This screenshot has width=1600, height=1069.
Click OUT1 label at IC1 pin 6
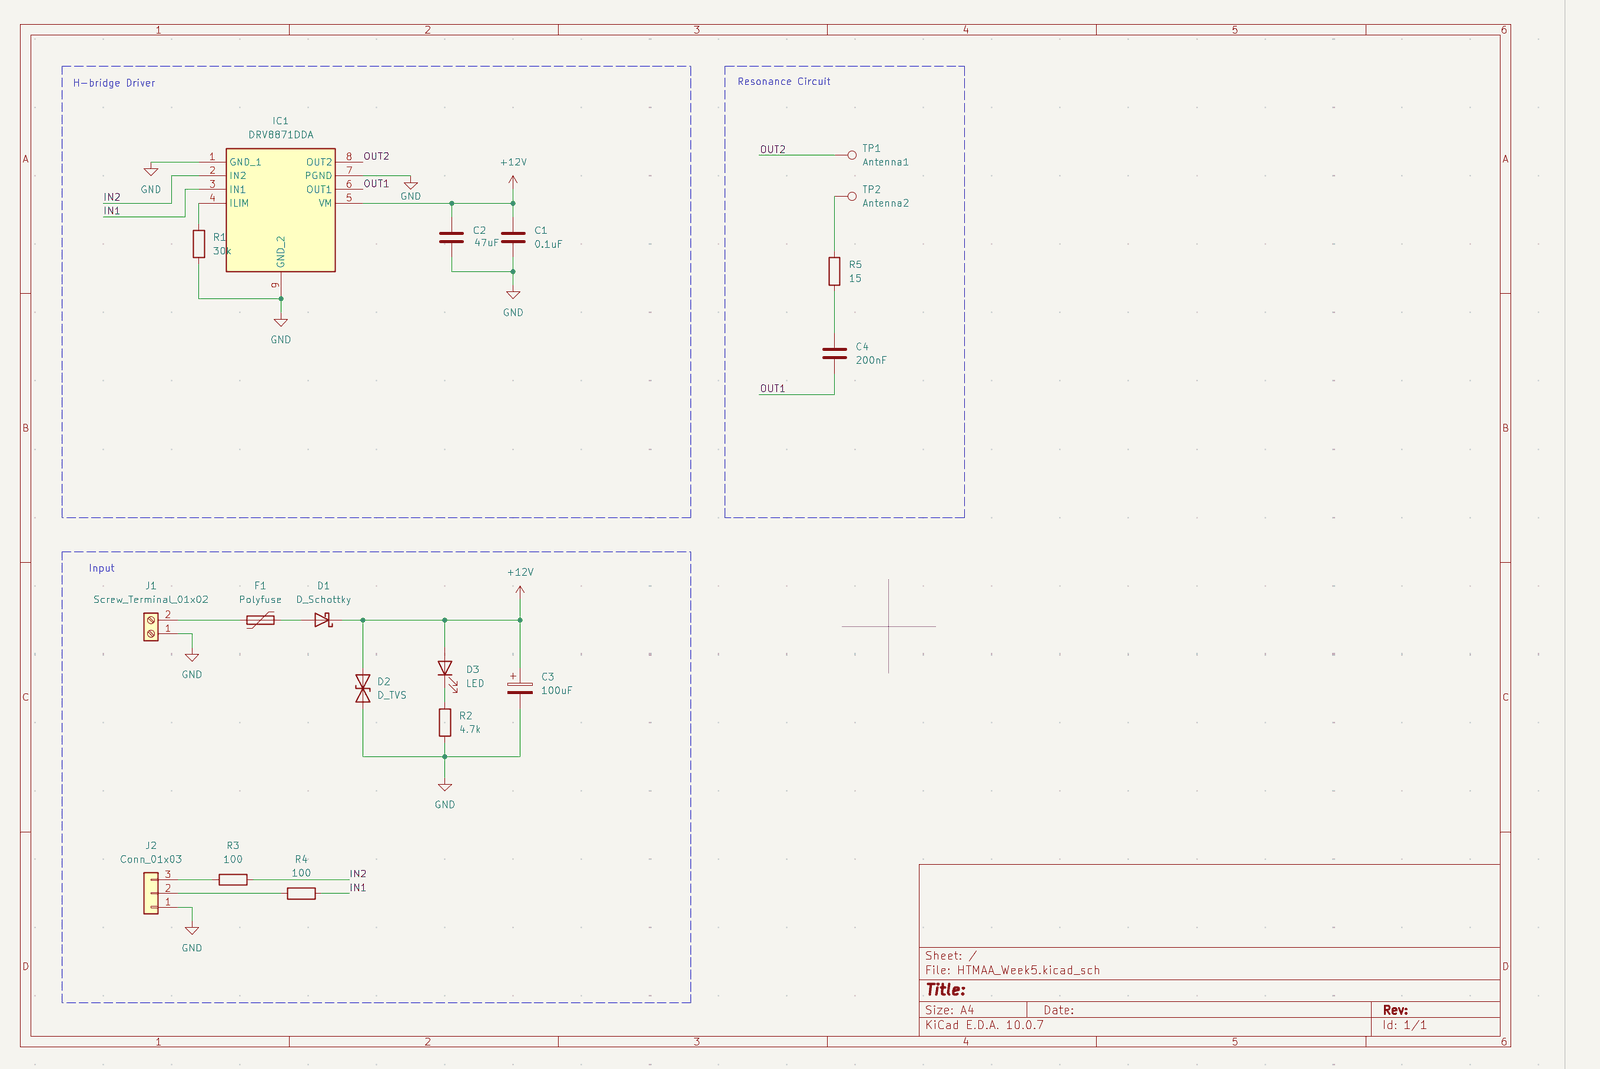376,183
